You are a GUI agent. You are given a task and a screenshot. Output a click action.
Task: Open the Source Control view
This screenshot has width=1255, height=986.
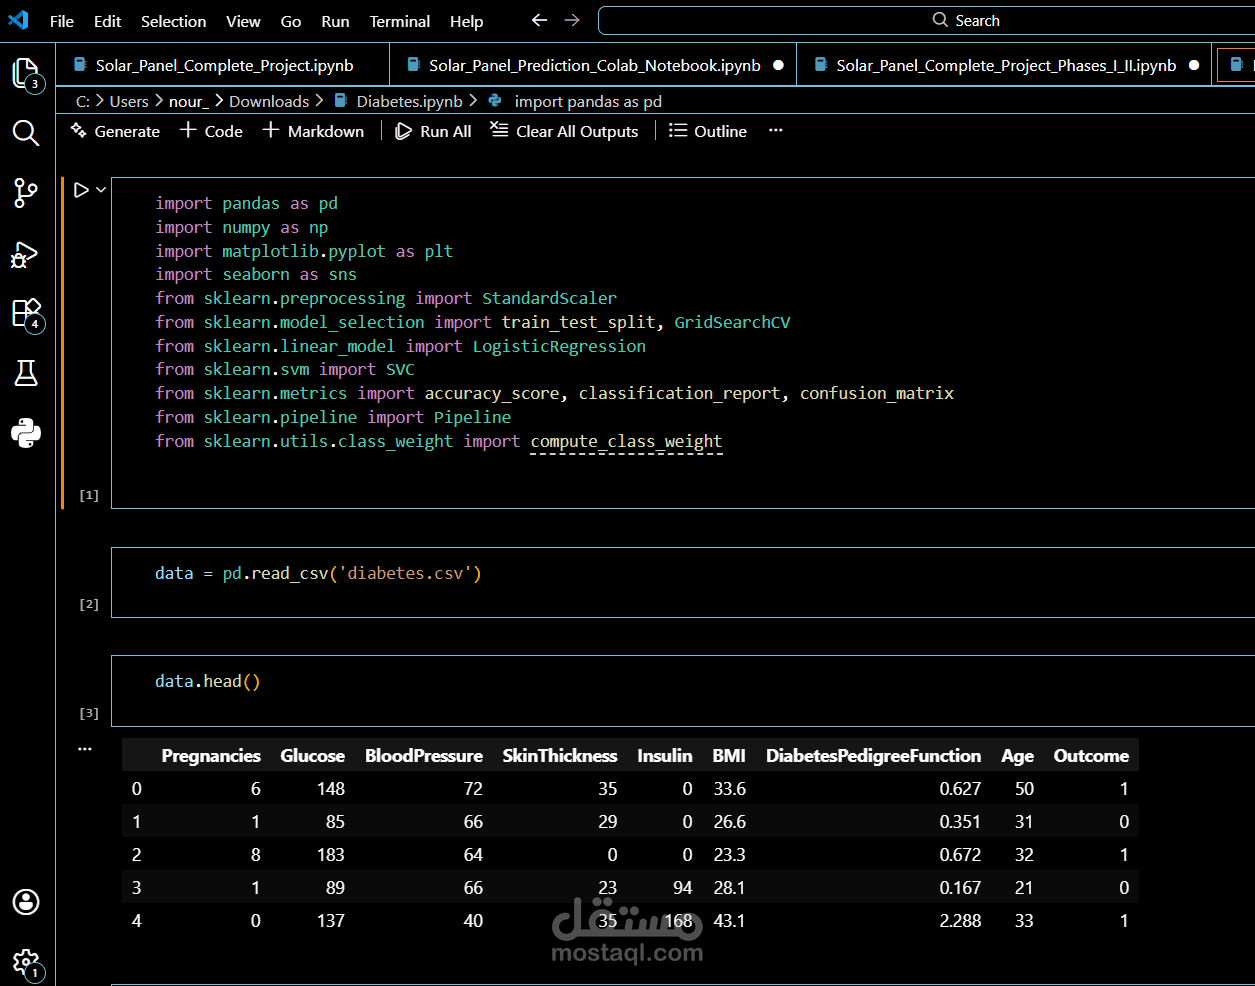pos(25,193)
